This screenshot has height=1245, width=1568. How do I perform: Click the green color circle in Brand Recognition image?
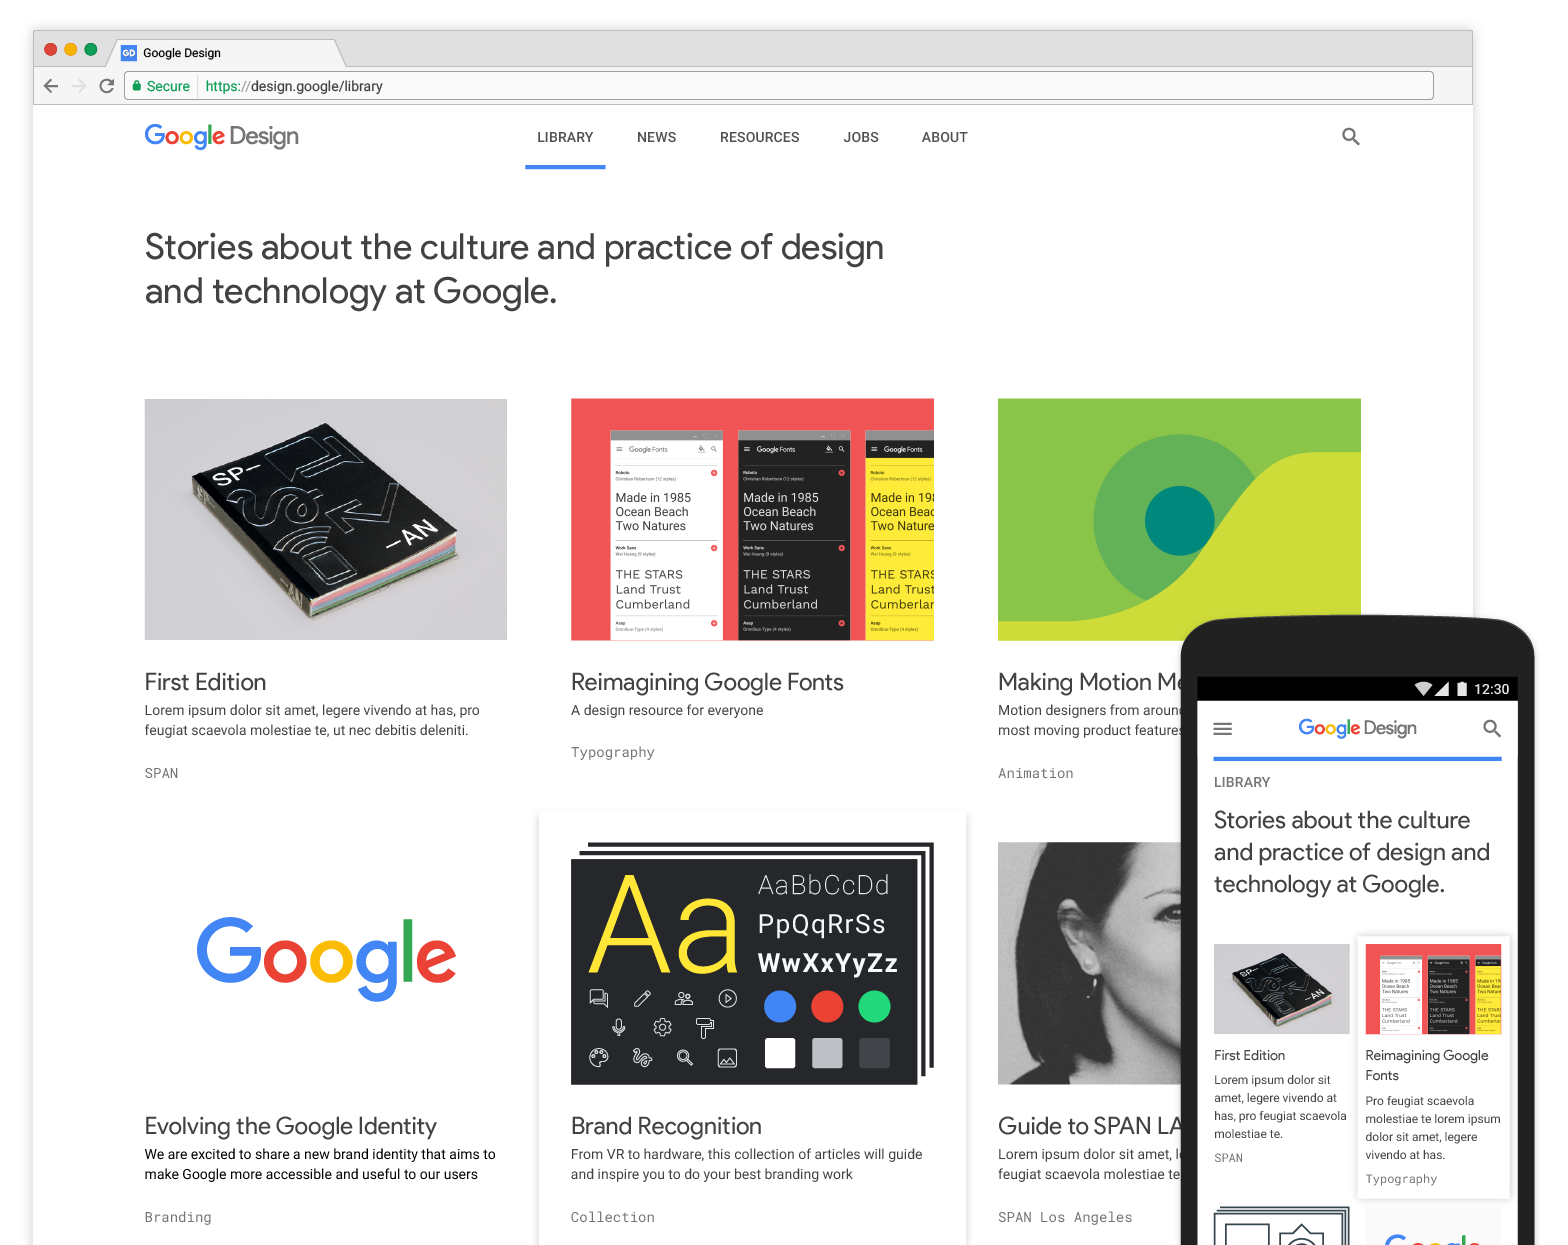point(874,1006)
